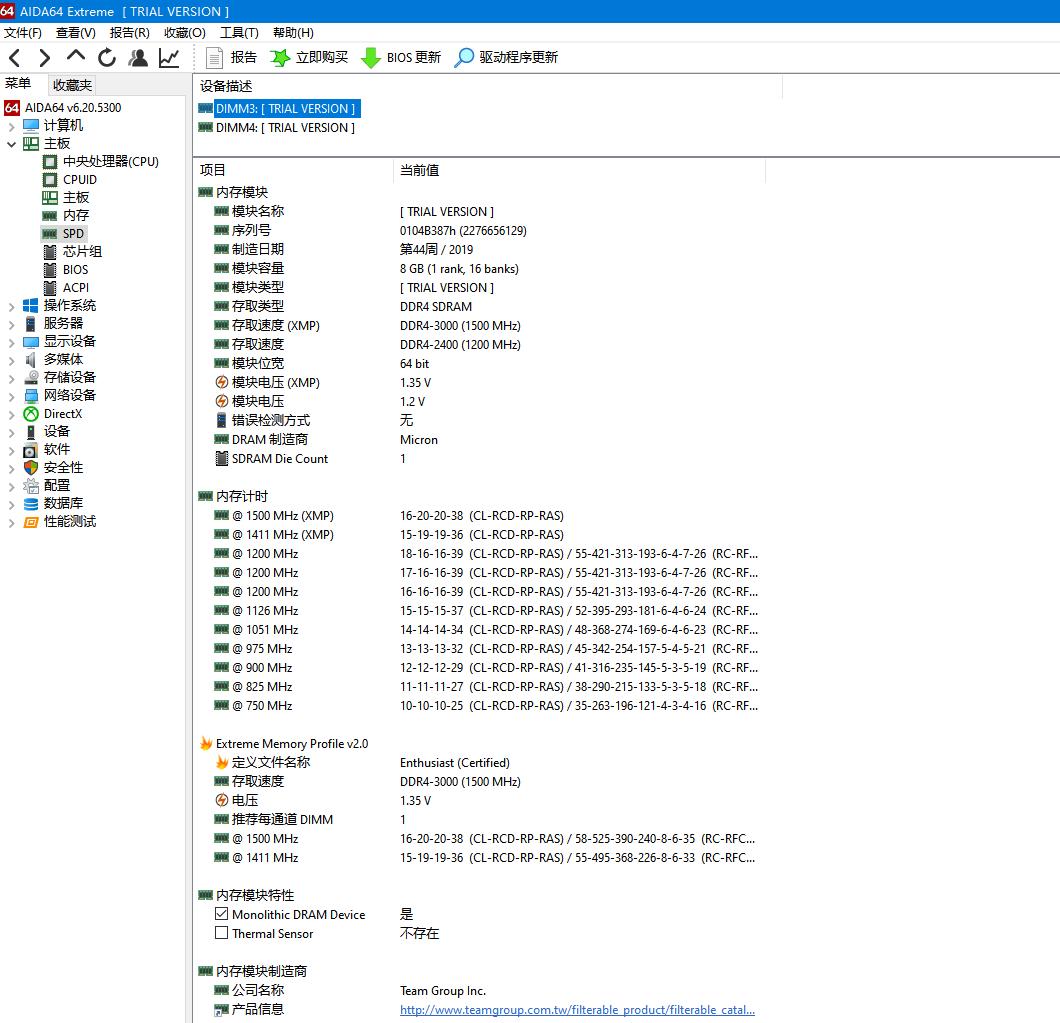This screenshot has width=1060, height=1023.
Task: Open the 文件(F) menu
Action: coord(22,32)
